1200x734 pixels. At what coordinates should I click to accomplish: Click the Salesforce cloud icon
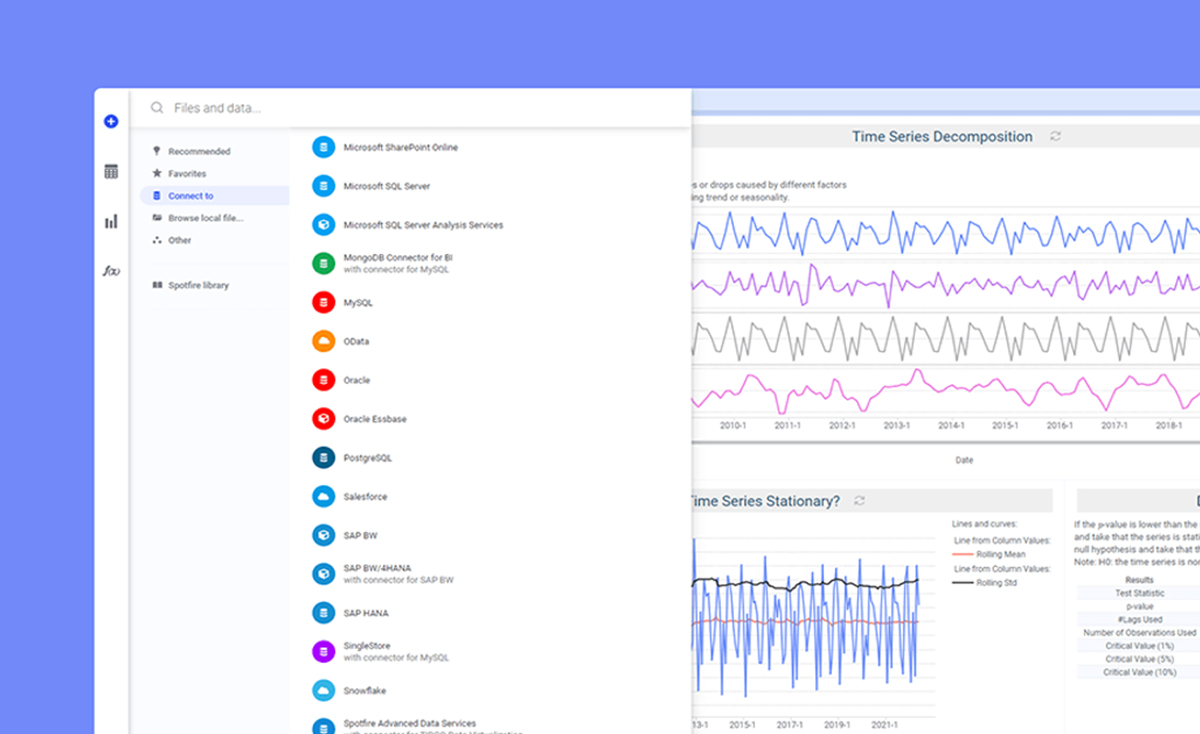(322, 496)
